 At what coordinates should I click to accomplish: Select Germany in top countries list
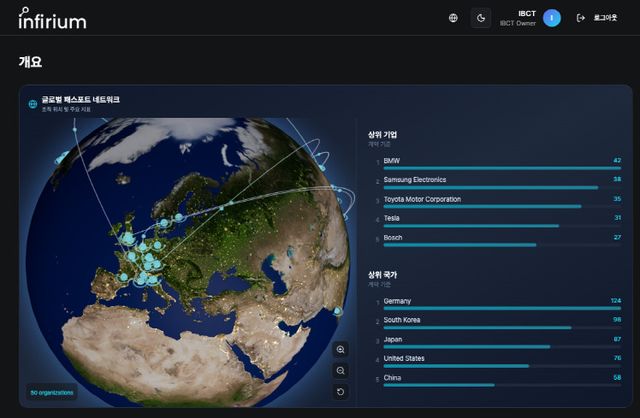(x=397, y=300)
